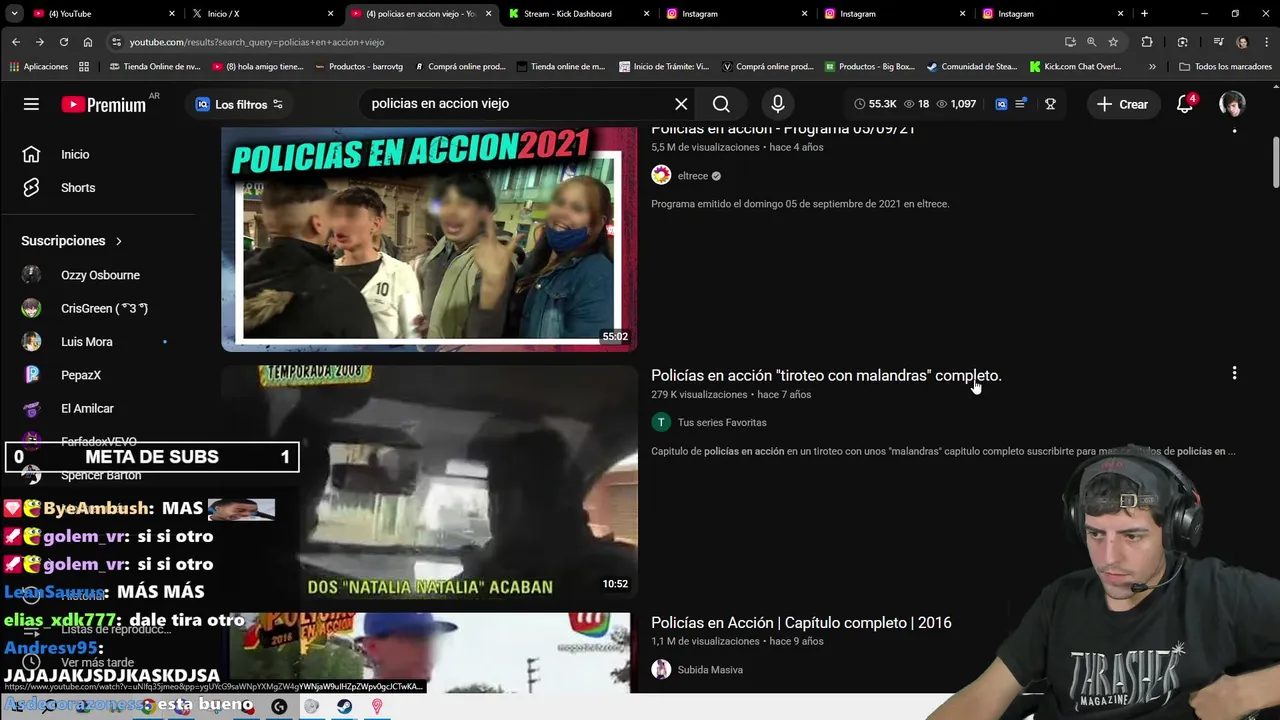Open title Policías en acción tiroteo con malandras
This screenshot has height=720, width=1280.
coord(826,376)
